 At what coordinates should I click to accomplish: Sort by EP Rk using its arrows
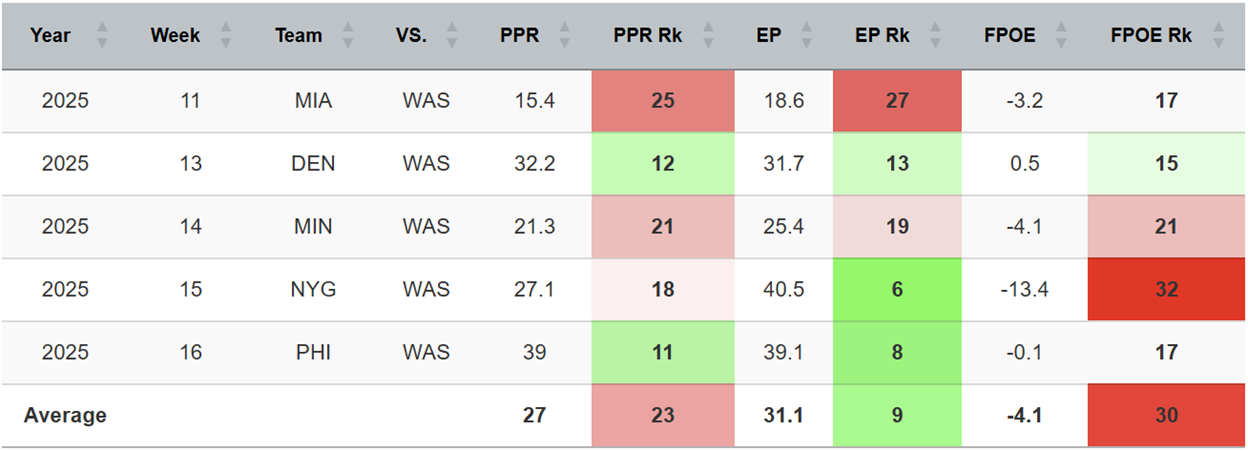pyautogui.click(x=935, y=36)
